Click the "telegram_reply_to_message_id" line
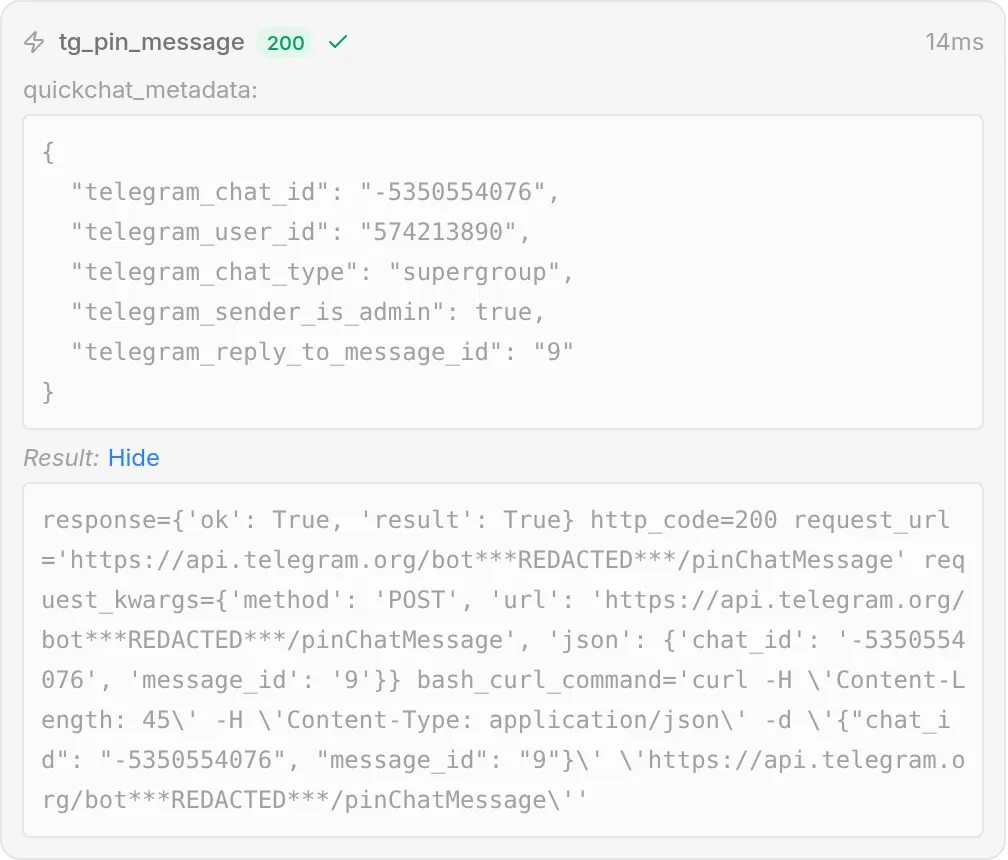The width and height of the screenshot is (1008, 860). coord(322,352)
